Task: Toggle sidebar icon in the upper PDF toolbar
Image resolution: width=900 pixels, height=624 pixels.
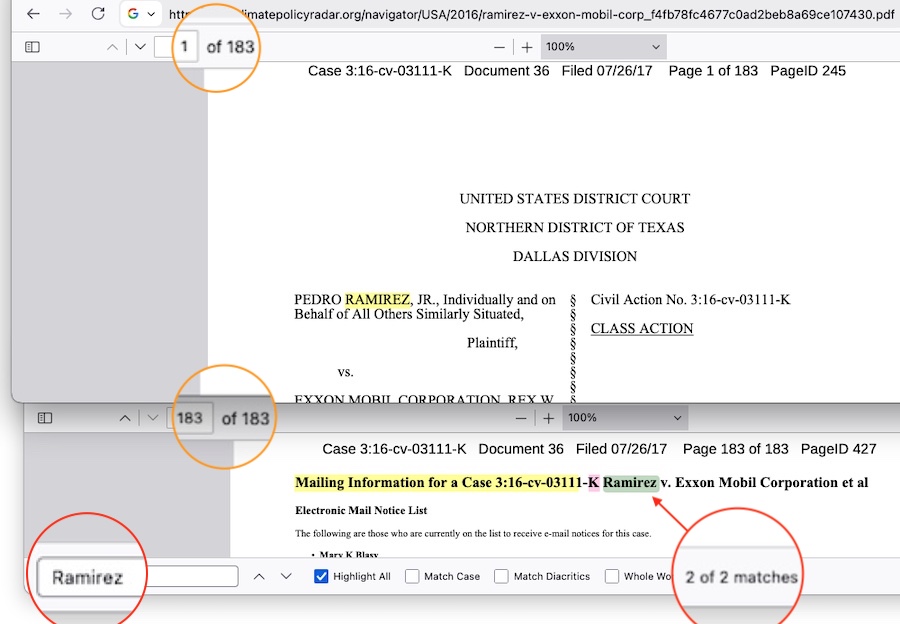Action: coord(32,47)
